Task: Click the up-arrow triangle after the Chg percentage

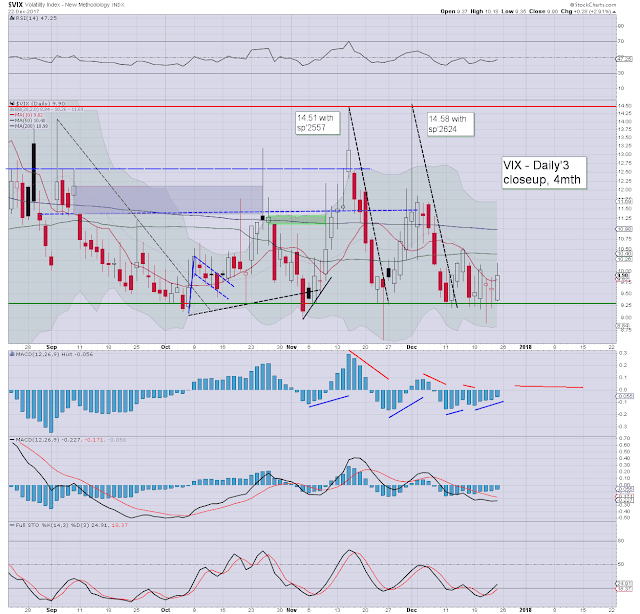Action: [x=614, y=12]
